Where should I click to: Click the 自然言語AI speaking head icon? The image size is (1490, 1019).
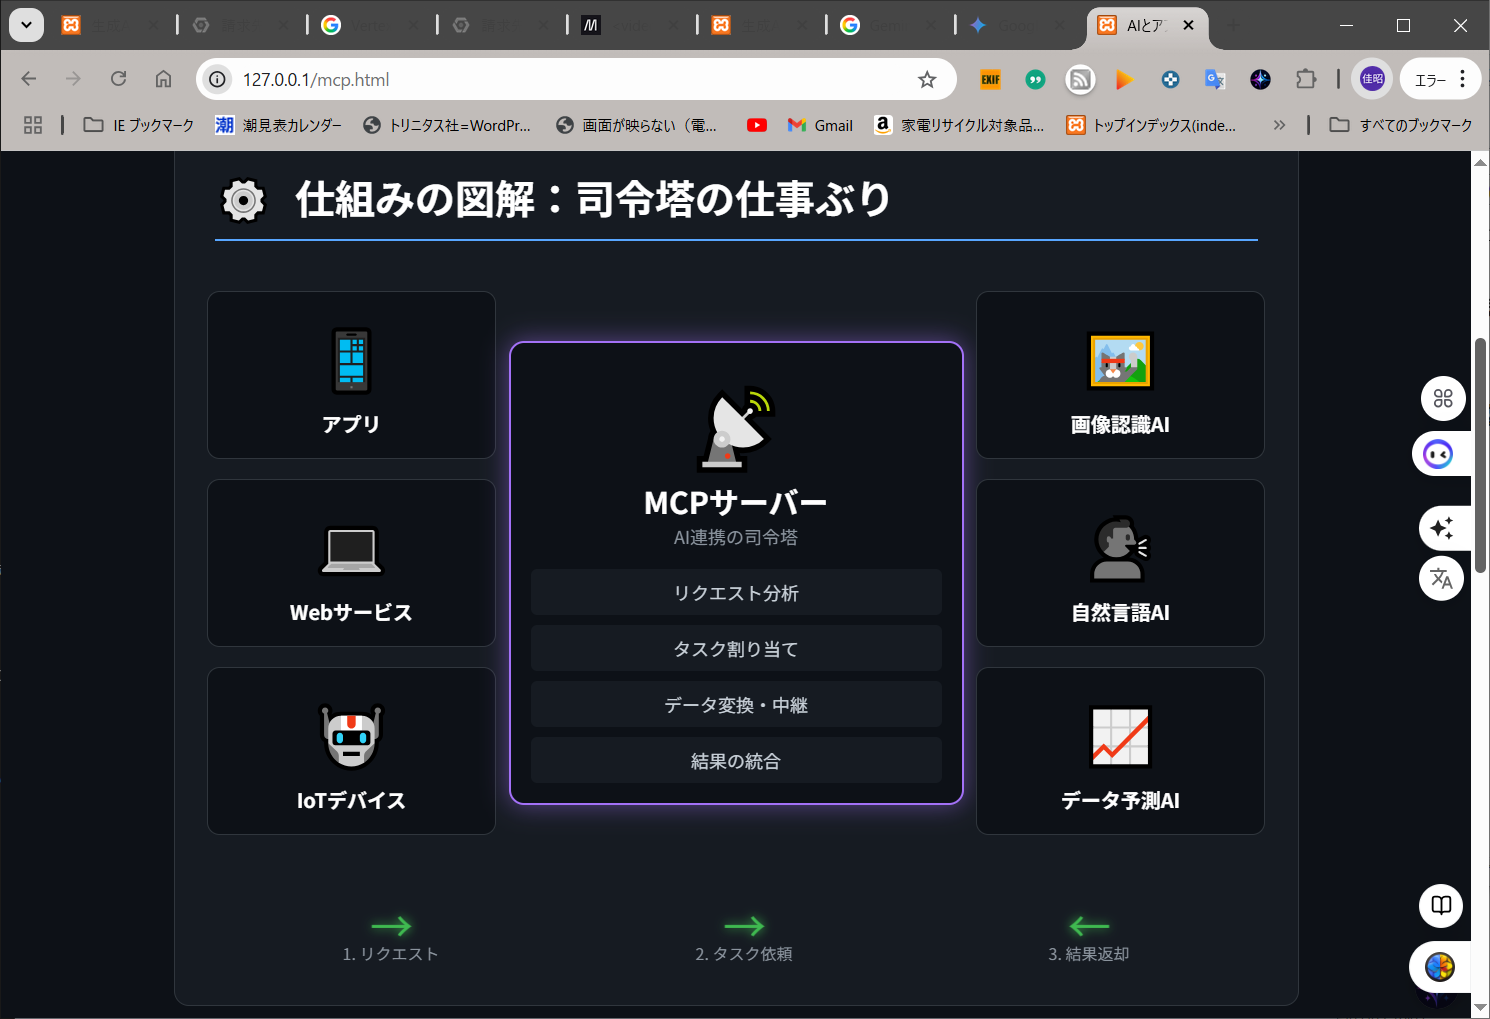click(1120, 549)
